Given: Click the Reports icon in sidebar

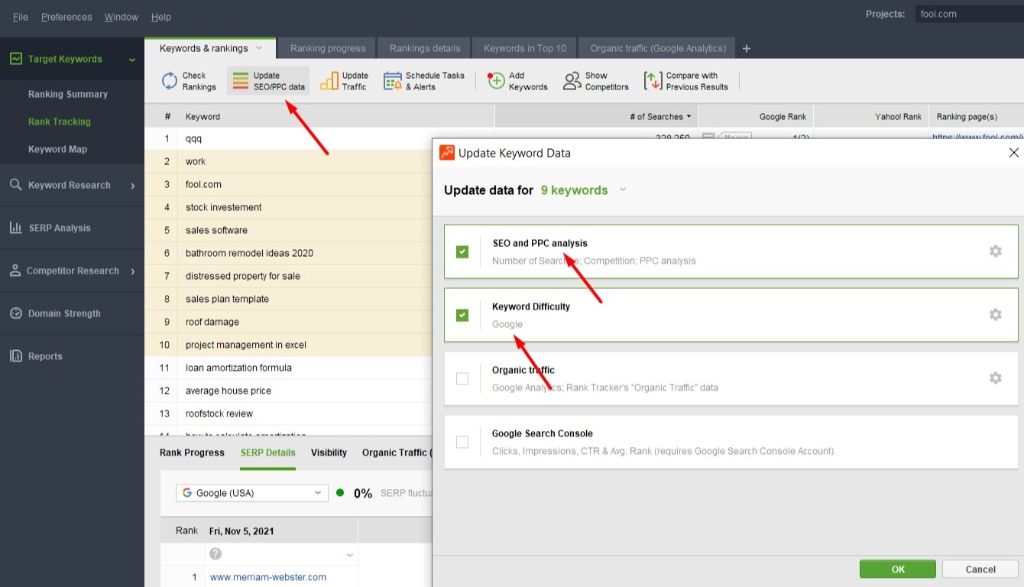Looking at the screenshot, I should (x=16, y=356).
